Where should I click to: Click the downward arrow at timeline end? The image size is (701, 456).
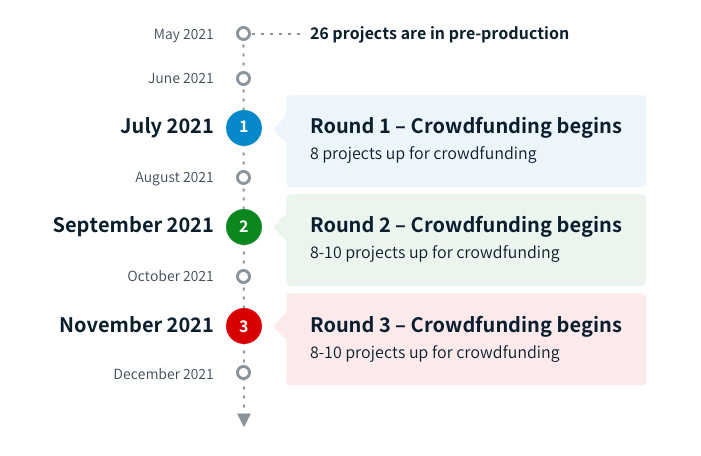pyautogui.click(x=243, y=420)
